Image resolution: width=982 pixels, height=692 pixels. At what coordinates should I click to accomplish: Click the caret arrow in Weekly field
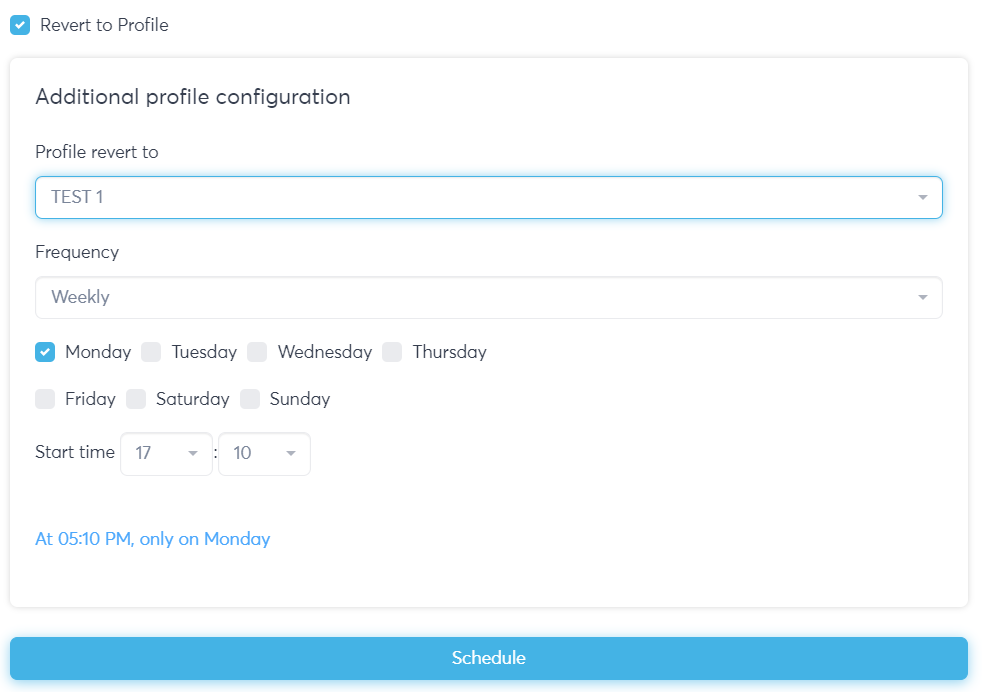(x=922, y=298)
